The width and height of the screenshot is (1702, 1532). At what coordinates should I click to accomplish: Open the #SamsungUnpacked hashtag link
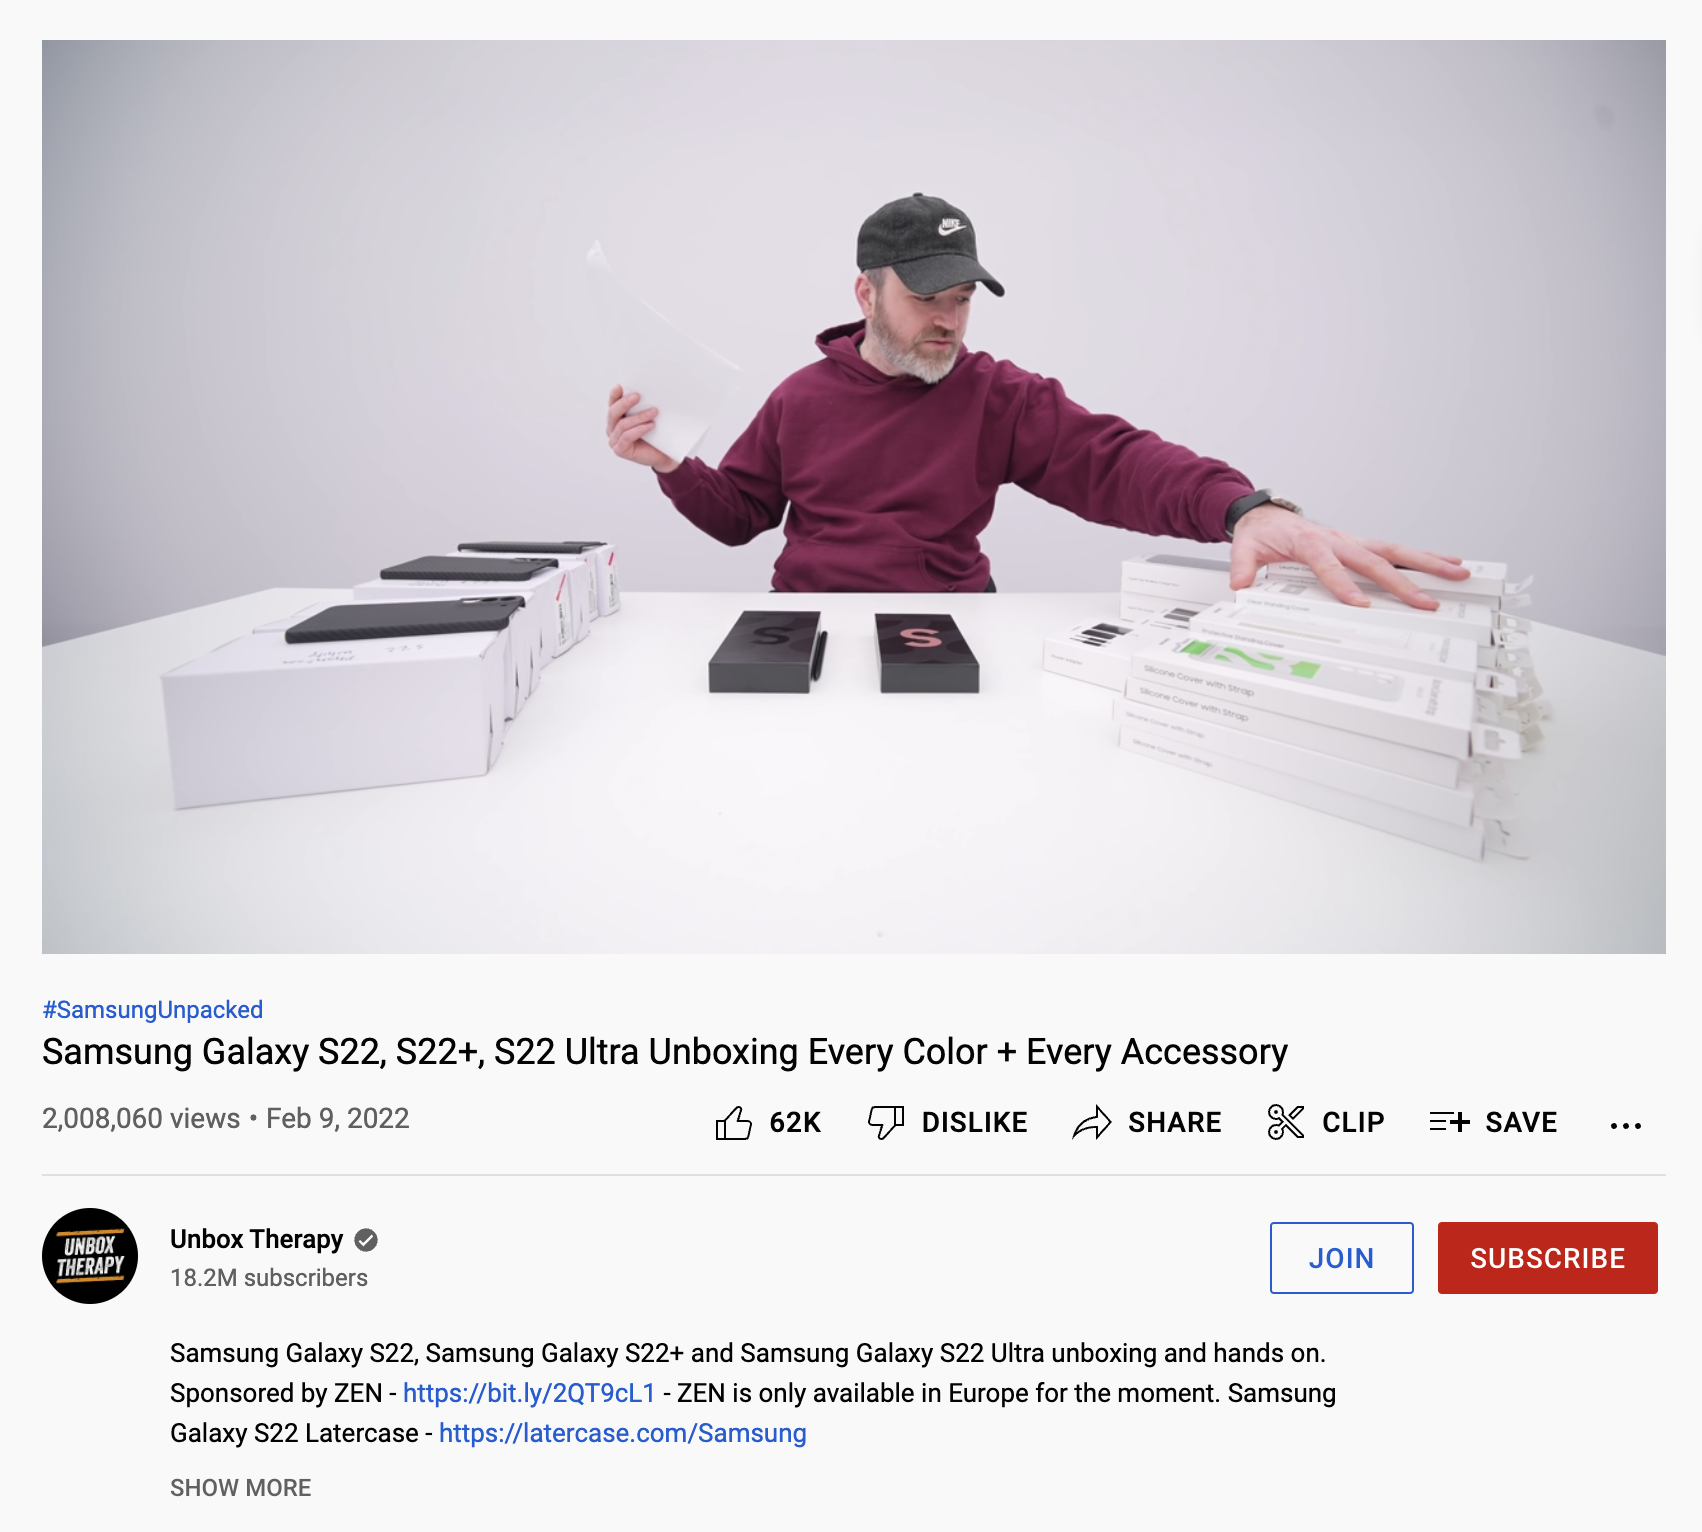click(x=153, y=1010)
